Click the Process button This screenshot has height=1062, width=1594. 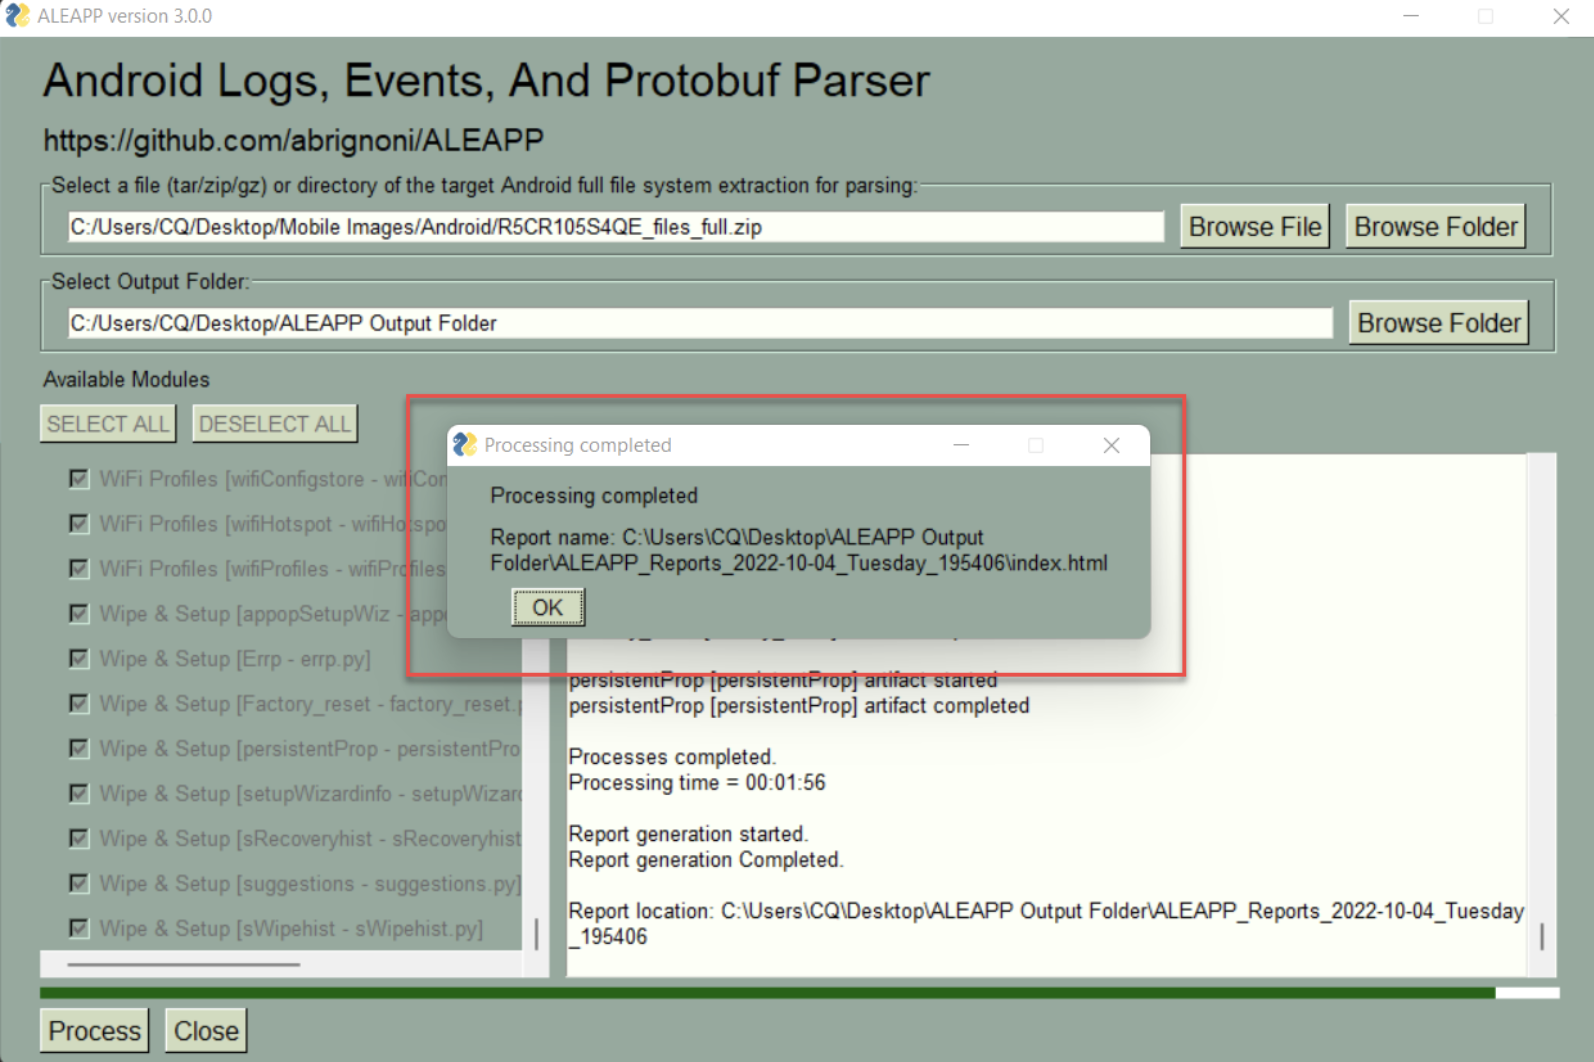[95, 1031]
